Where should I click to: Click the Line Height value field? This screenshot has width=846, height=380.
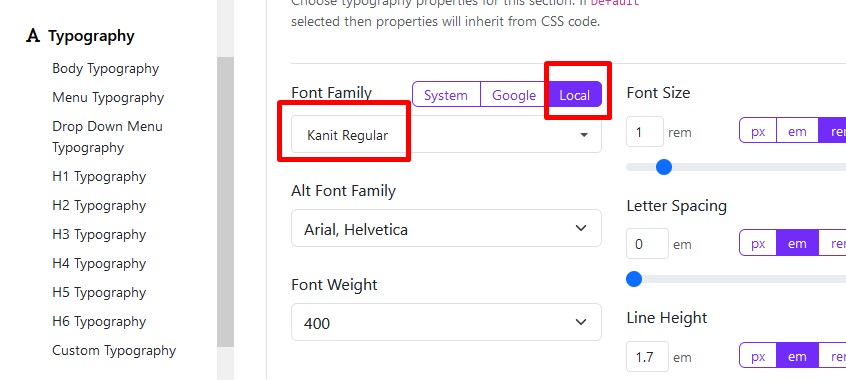coord(647,357)
